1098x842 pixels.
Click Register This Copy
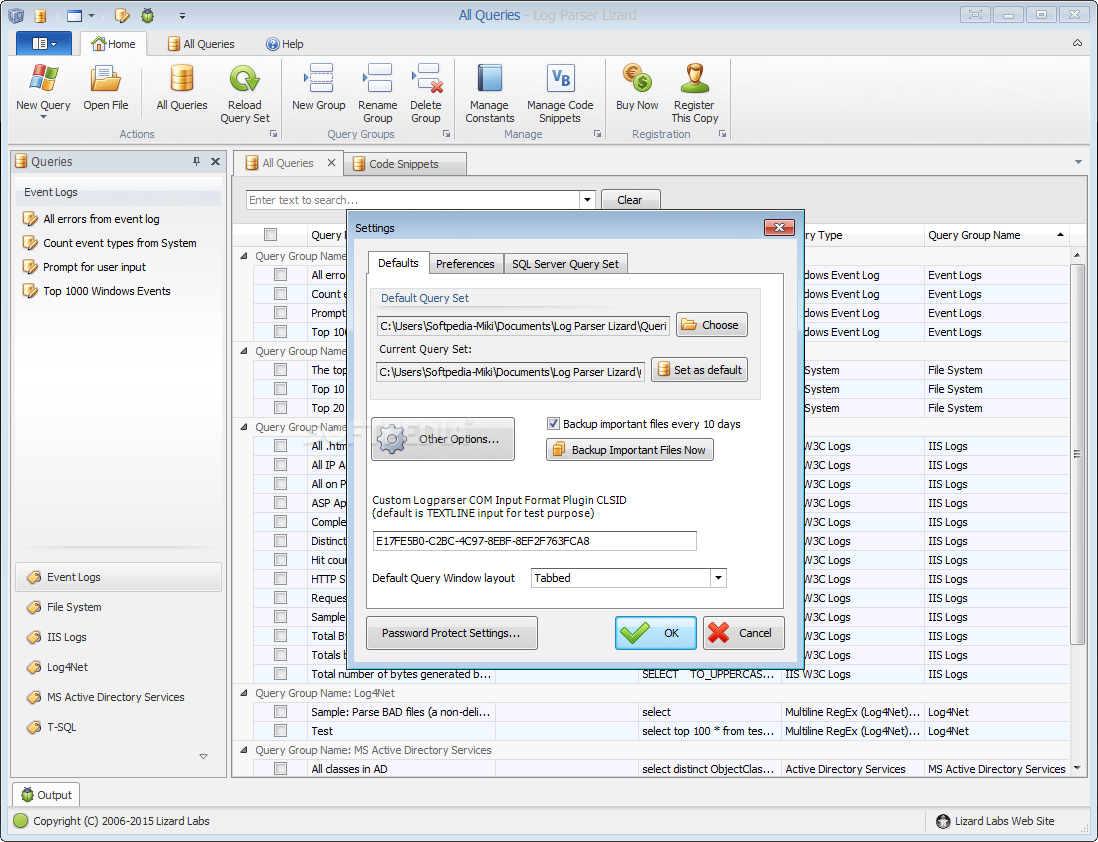tap(695, 94)
